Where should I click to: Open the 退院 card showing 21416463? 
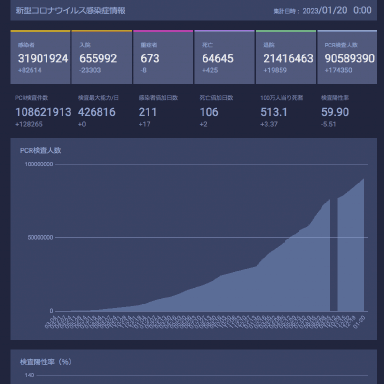pos(286,57)
